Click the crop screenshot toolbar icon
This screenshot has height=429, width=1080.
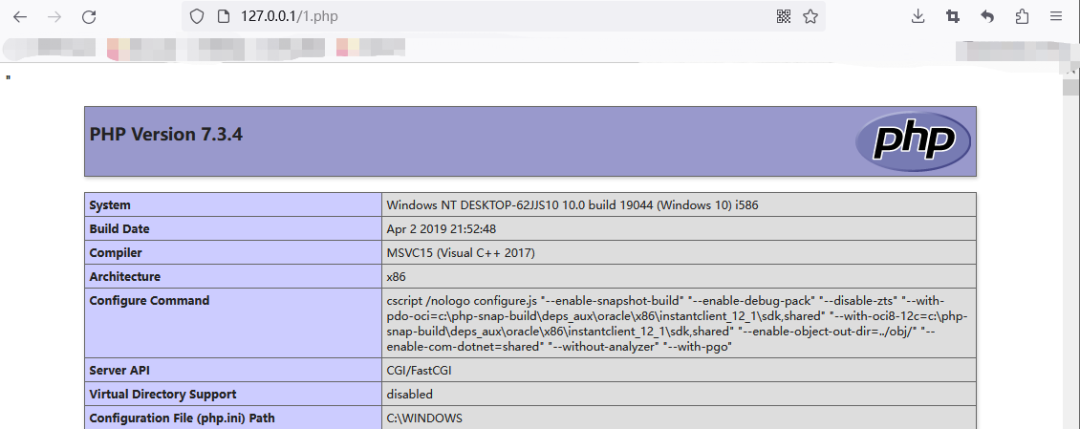(x=953, y=17)
